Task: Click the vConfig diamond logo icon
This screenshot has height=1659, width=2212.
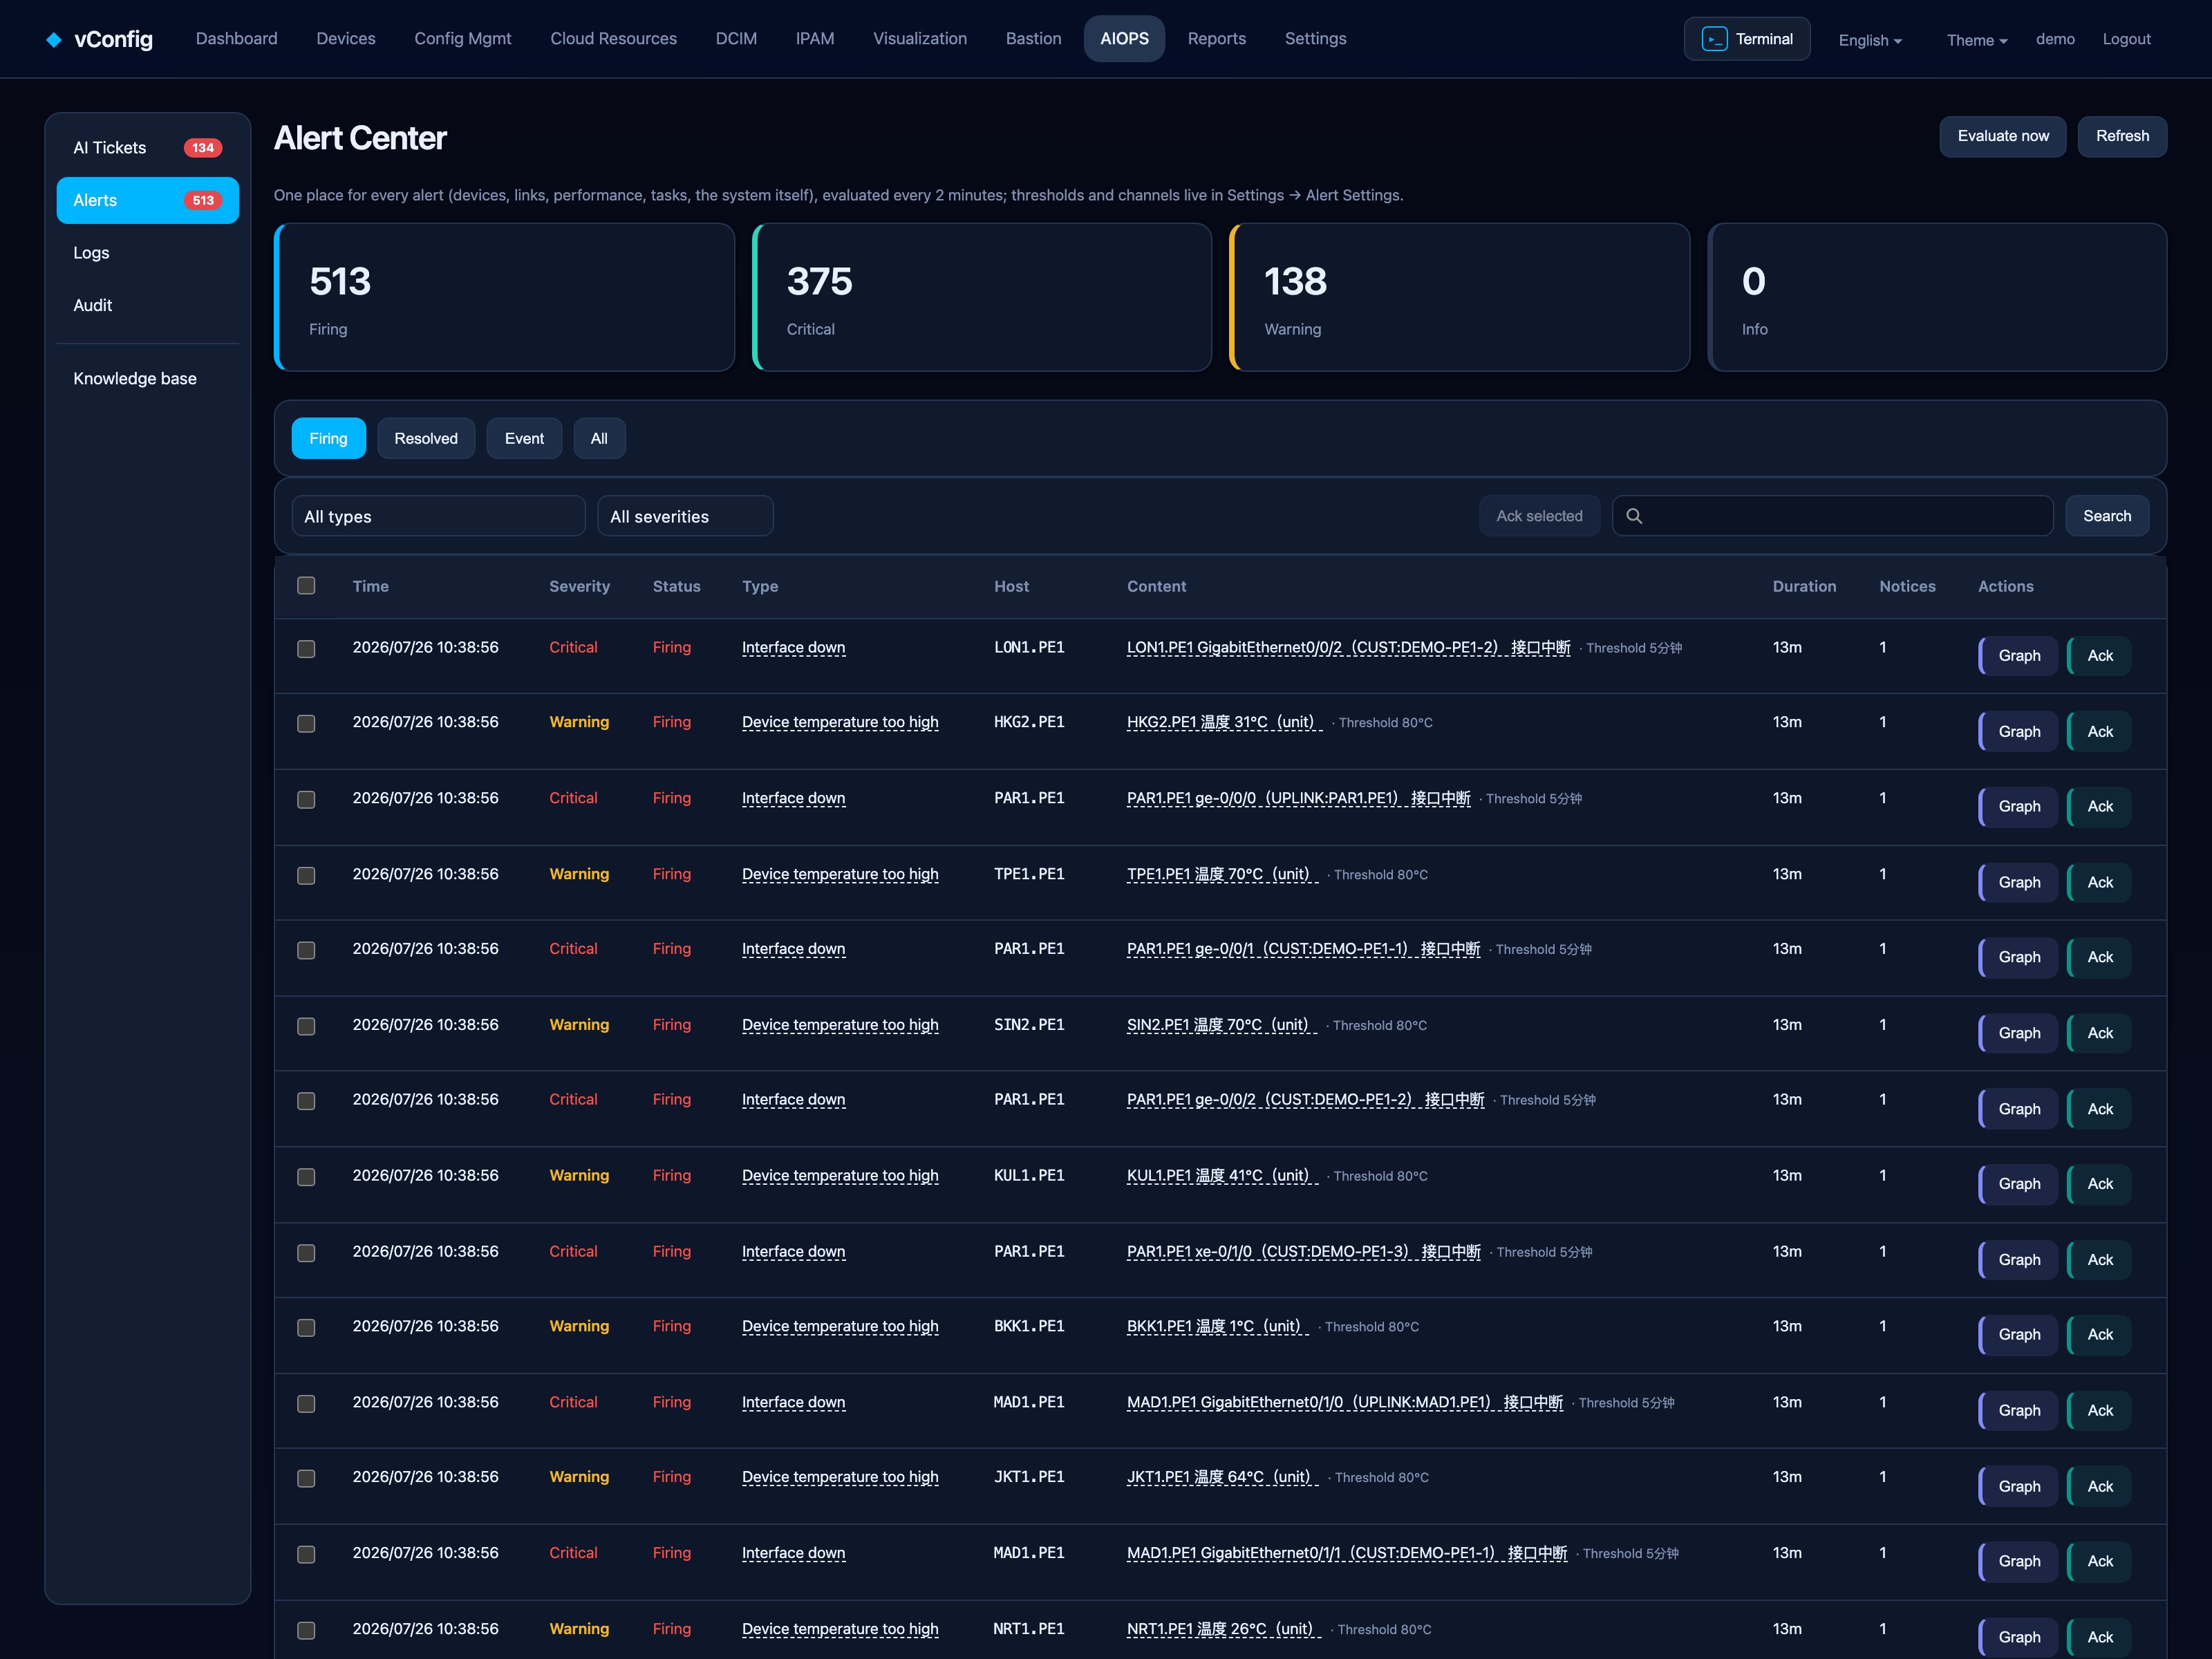Action: (x=54, y=39)
